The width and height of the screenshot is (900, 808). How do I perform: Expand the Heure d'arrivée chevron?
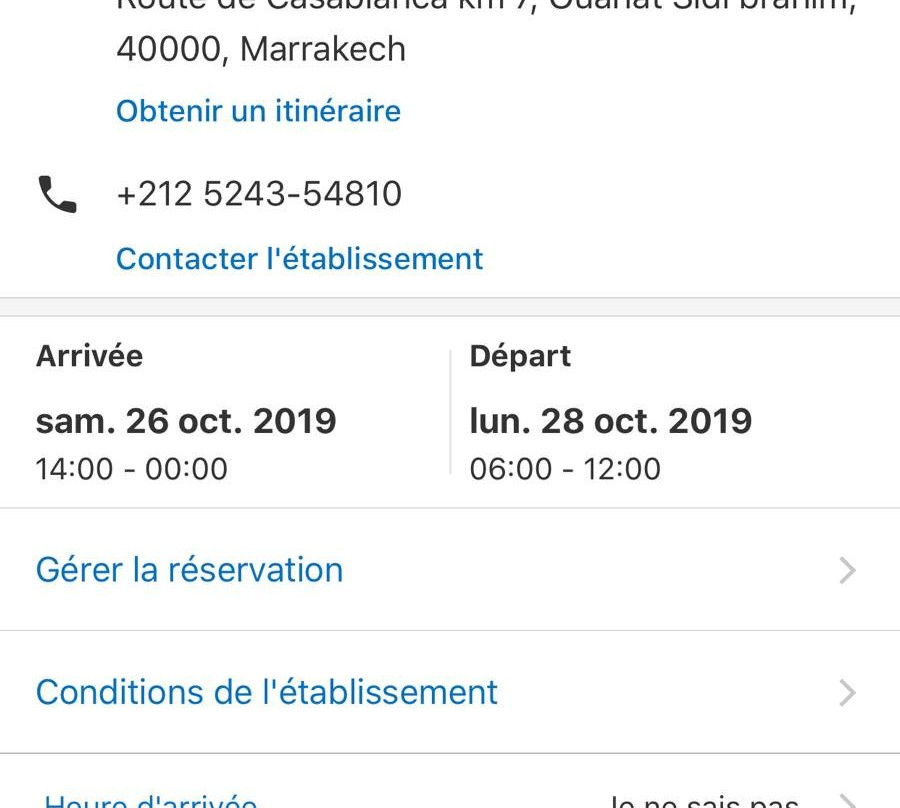click(x=847, y=802)
